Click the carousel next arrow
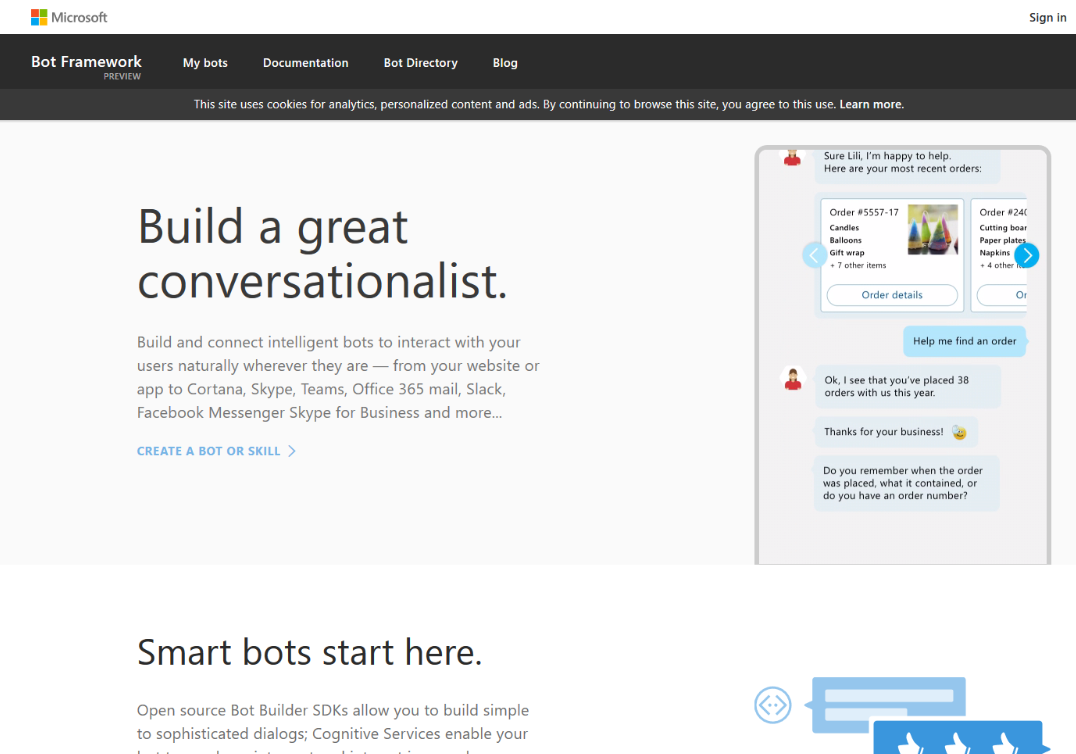The image size is (1076, 754). click(1027, 255)
